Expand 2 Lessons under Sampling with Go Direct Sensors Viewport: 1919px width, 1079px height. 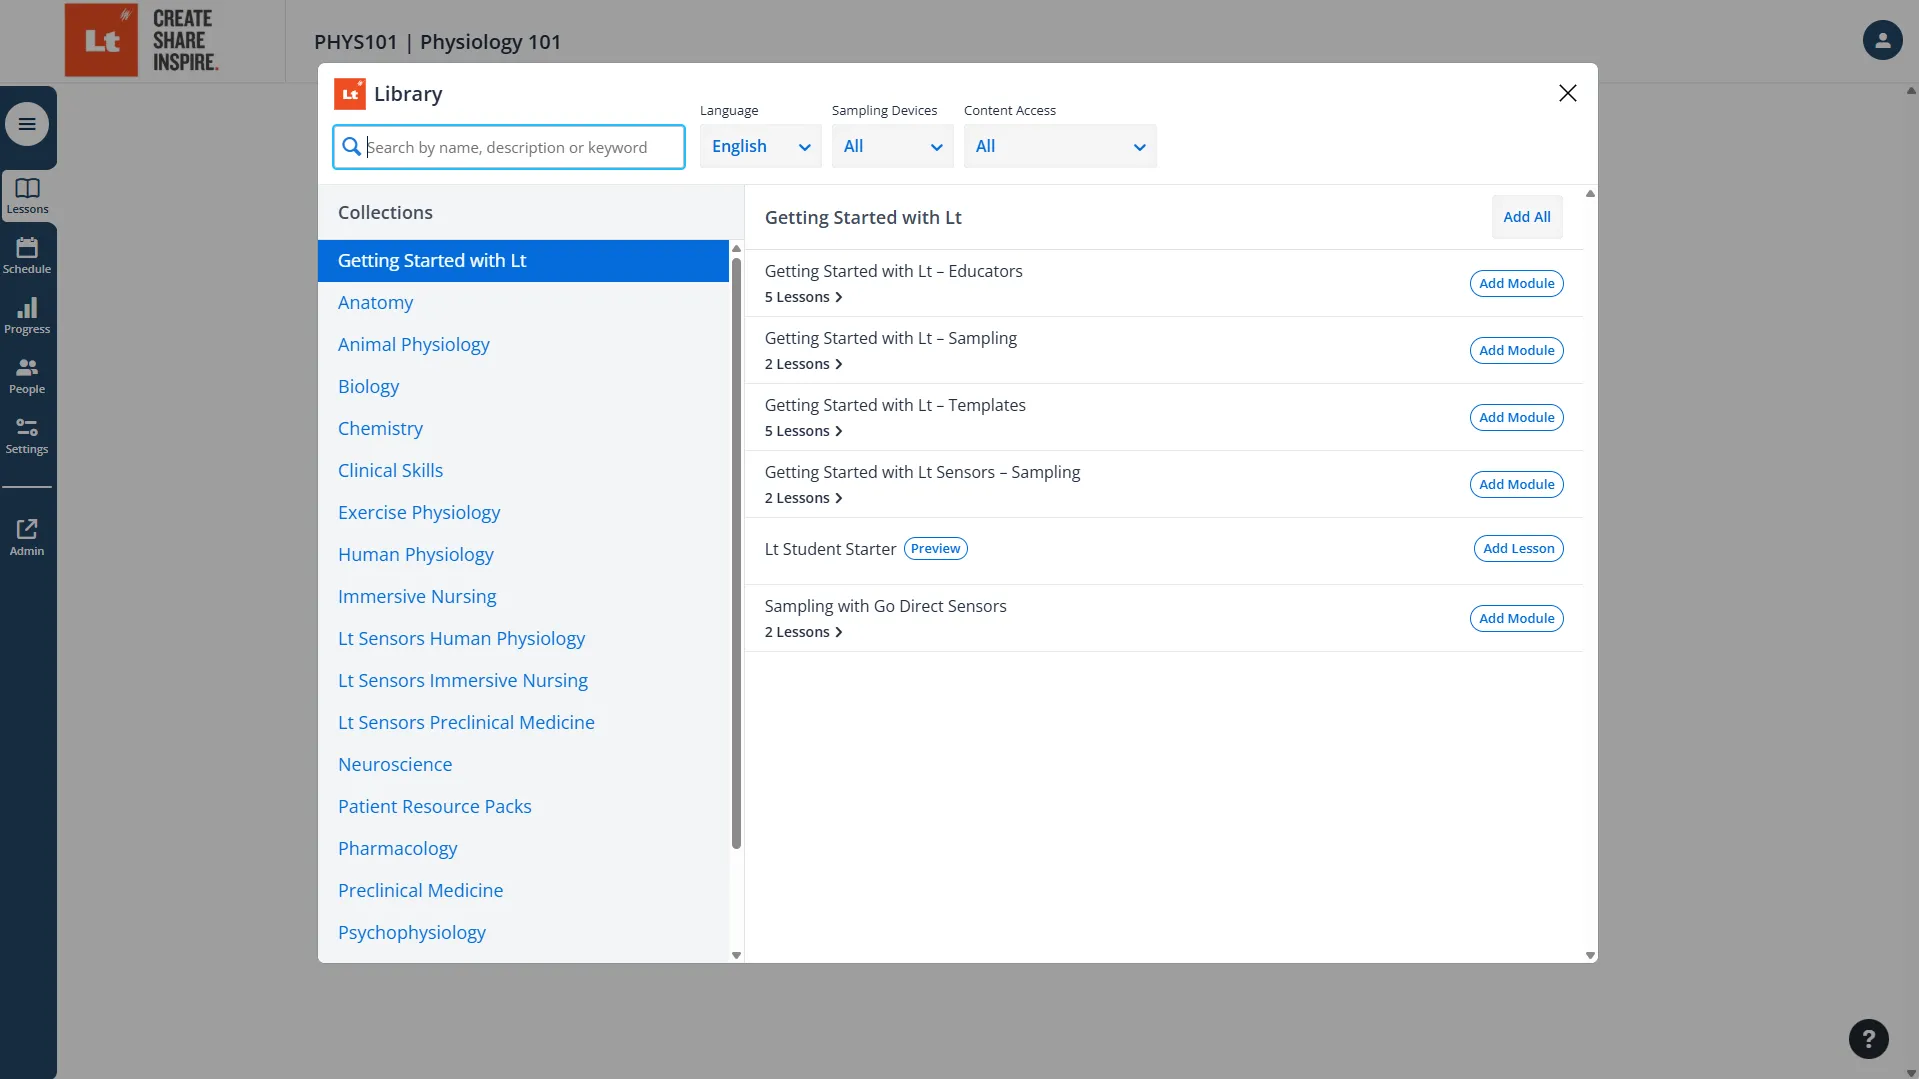point(803,632)
